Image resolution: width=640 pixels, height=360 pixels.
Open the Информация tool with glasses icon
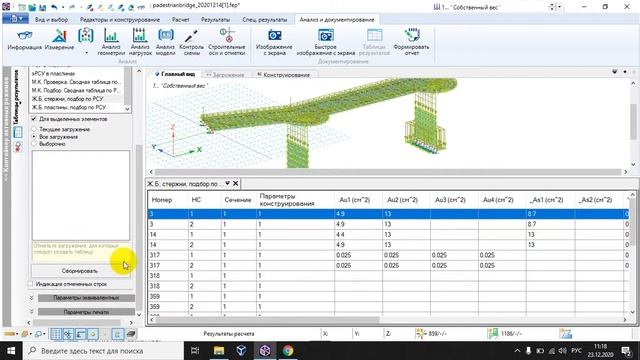[x=24, y=40]
